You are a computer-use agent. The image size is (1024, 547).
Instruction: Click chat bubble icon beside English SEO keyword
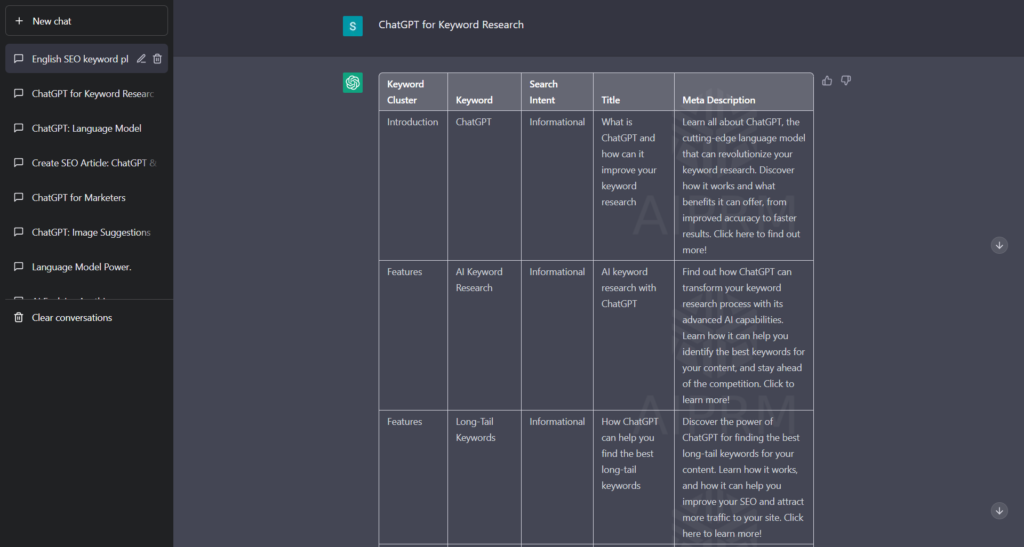18,59
